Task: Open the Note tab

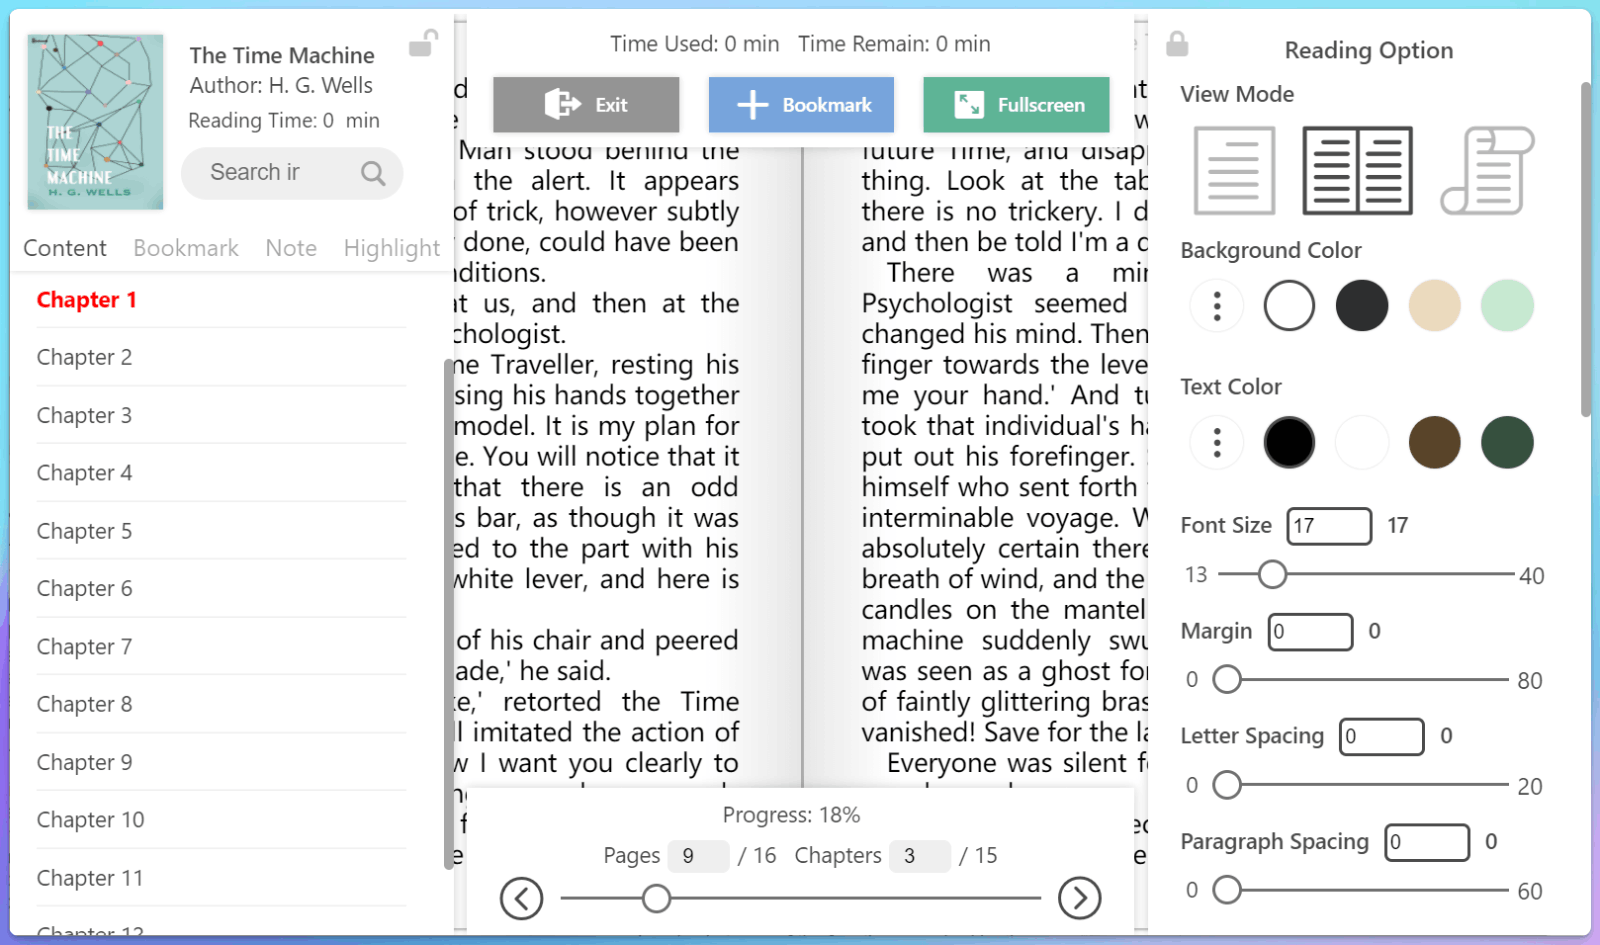Action: [291, 248]
